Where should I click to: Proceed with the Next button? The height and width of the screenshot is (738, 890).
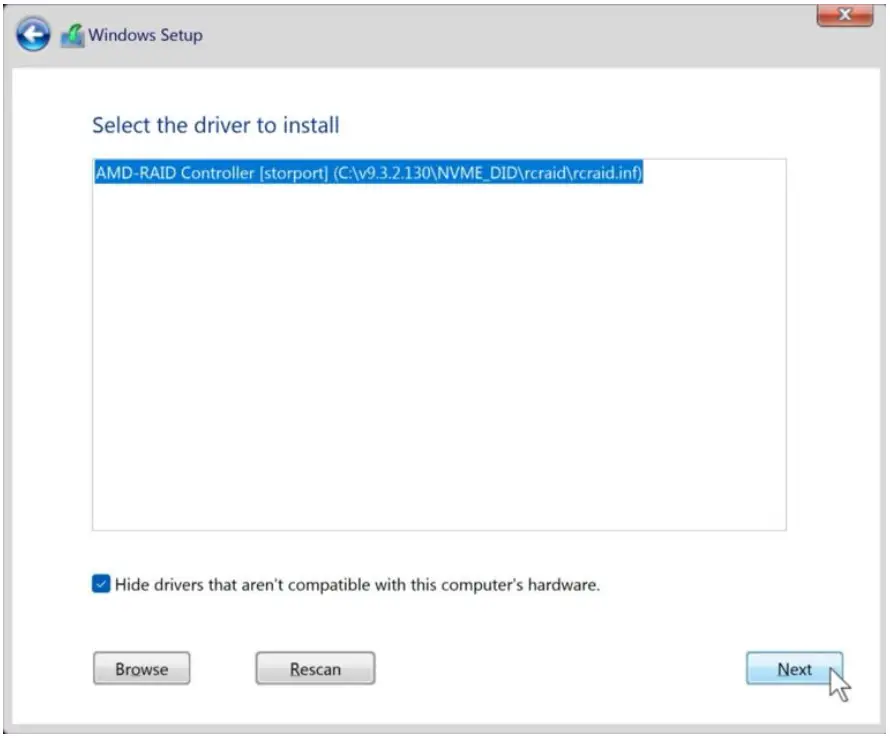click(x=794, y=669)
